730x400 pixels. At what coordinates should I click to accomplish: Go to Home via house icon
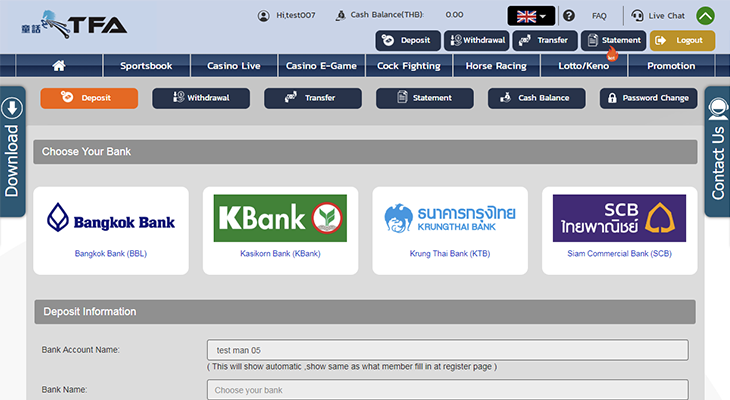[59, 66]
